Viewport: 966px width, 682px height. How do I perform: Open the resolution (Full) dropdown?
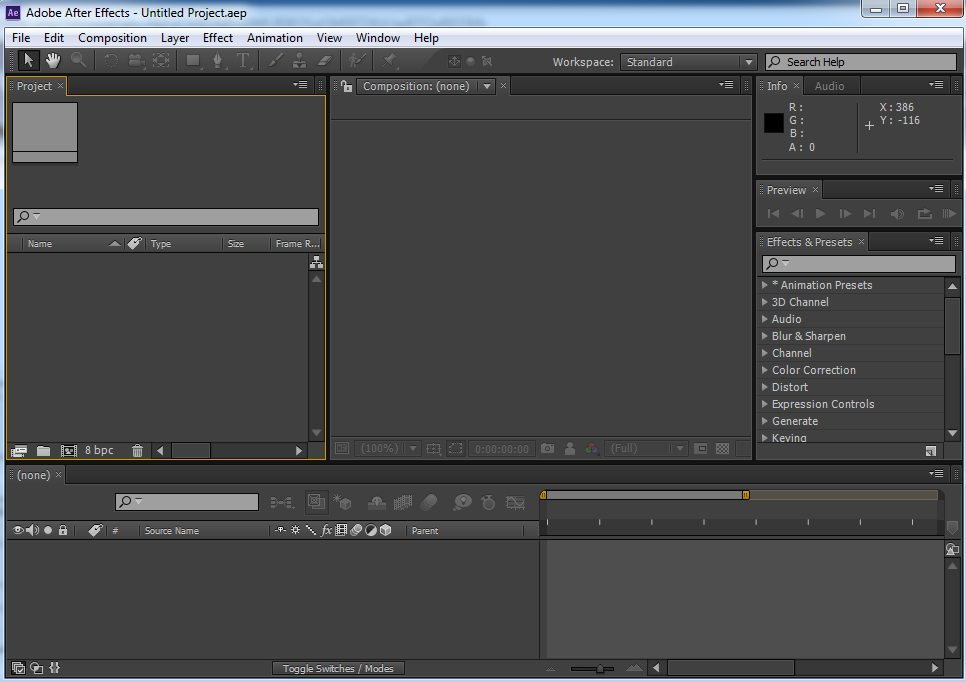[646, 449]
